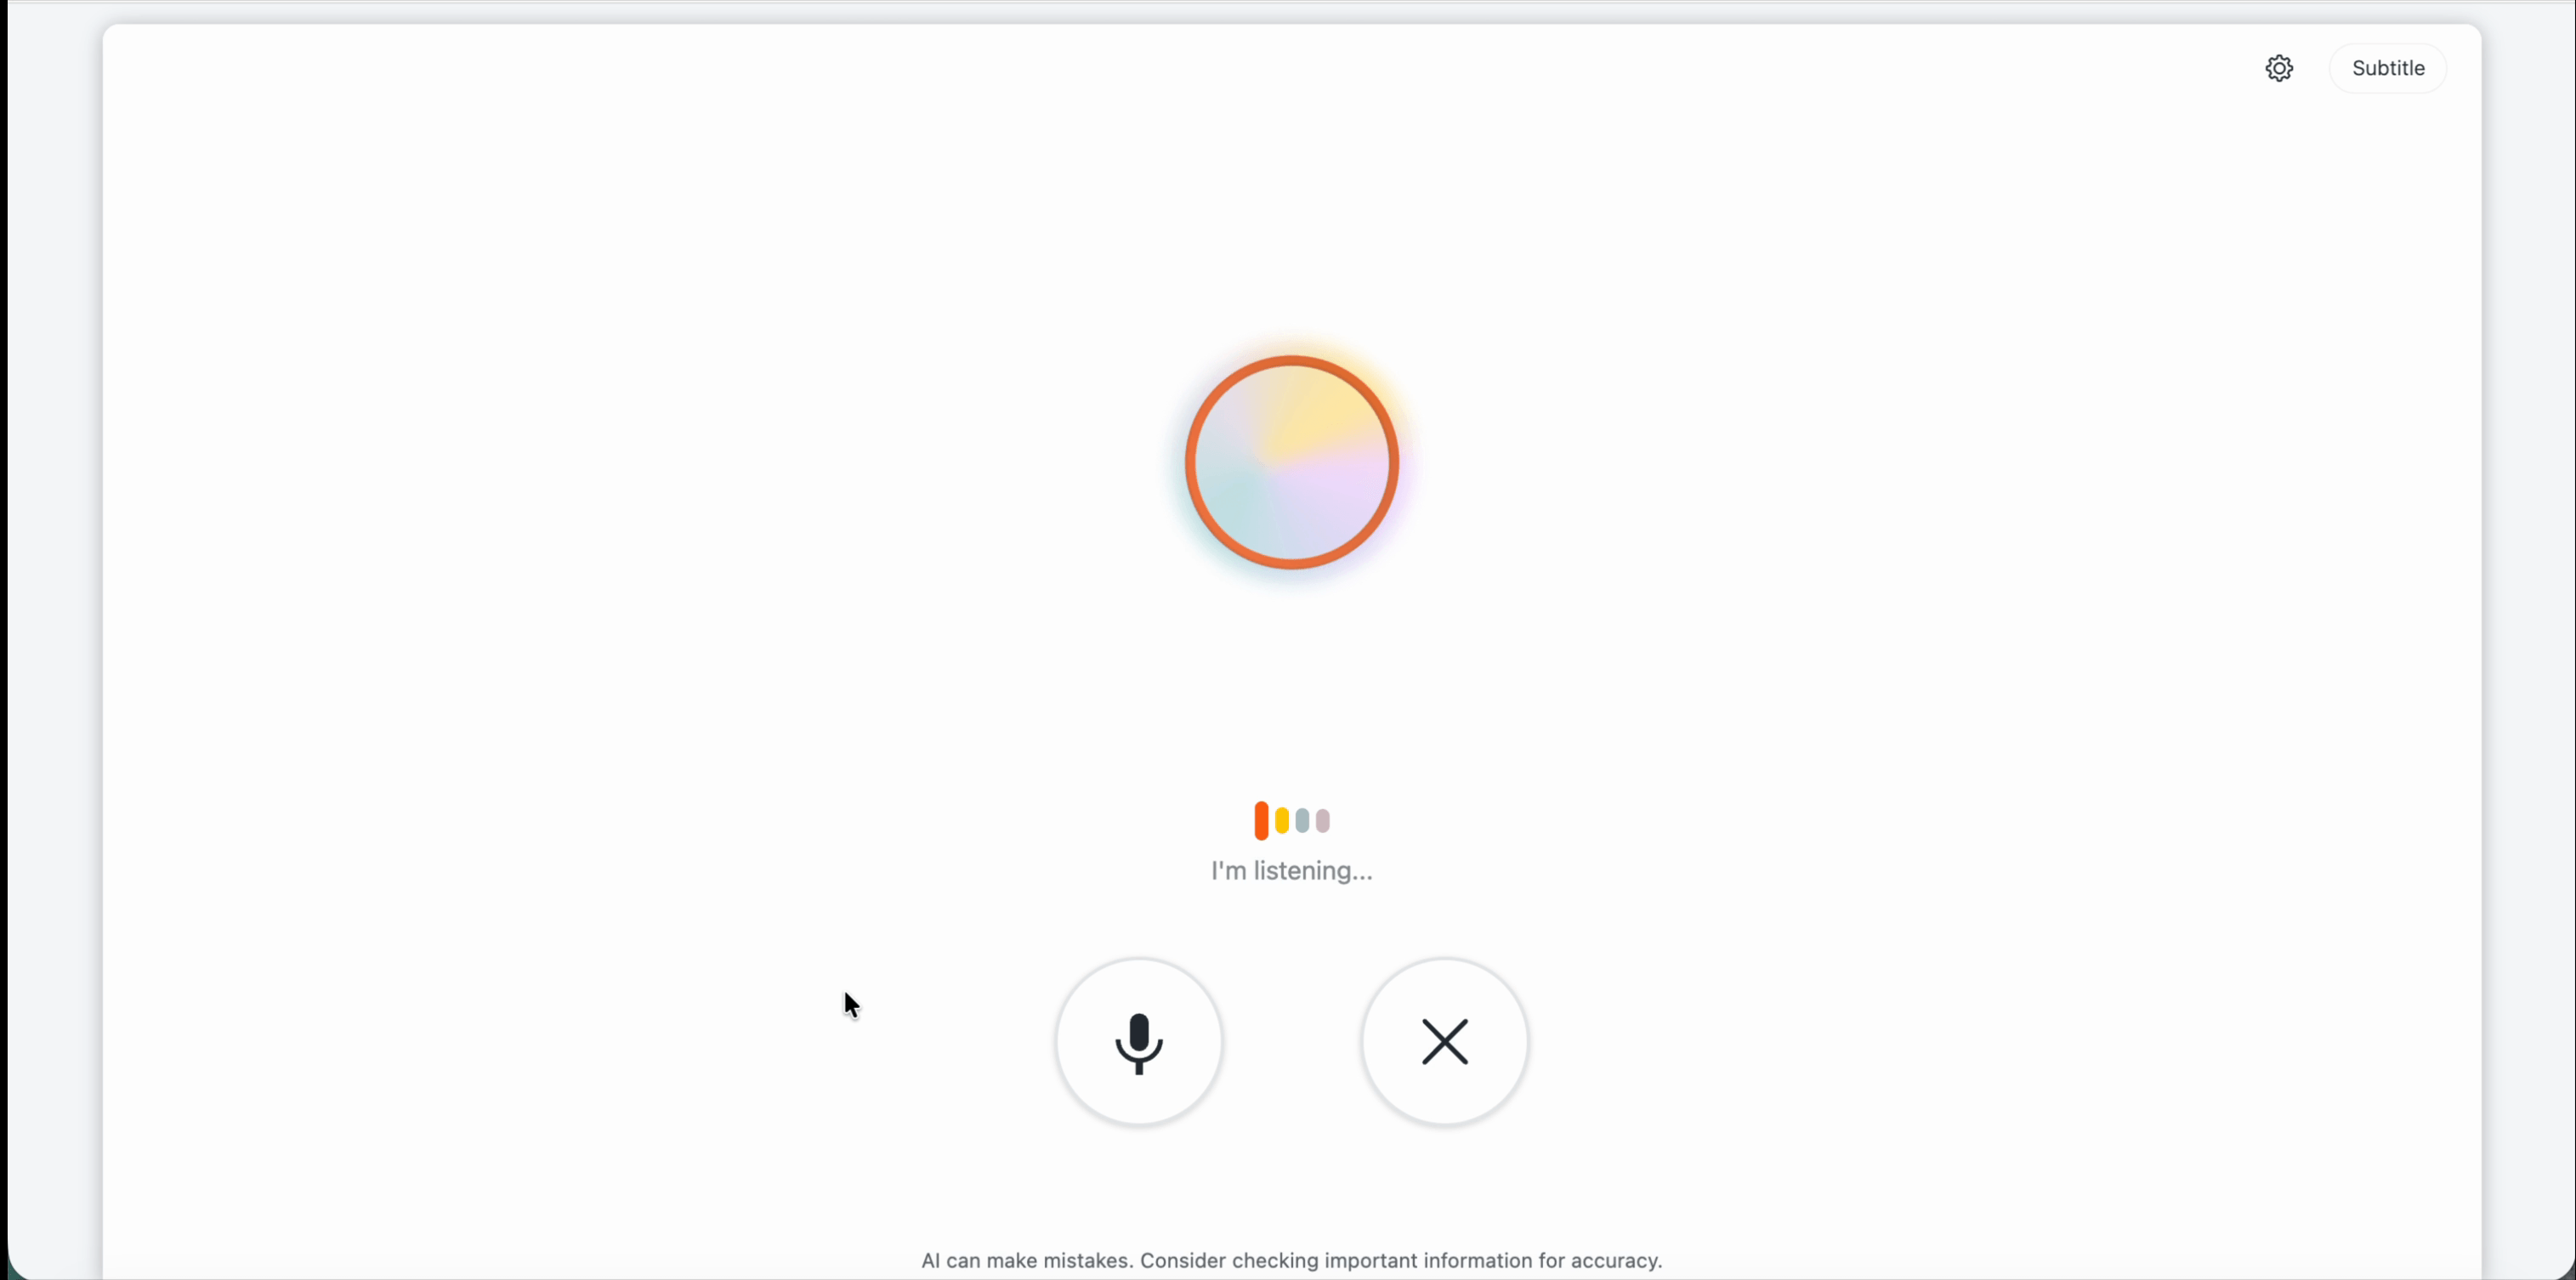
Task: Click the tall orange audio level bar
Action: click(1261, 820)
